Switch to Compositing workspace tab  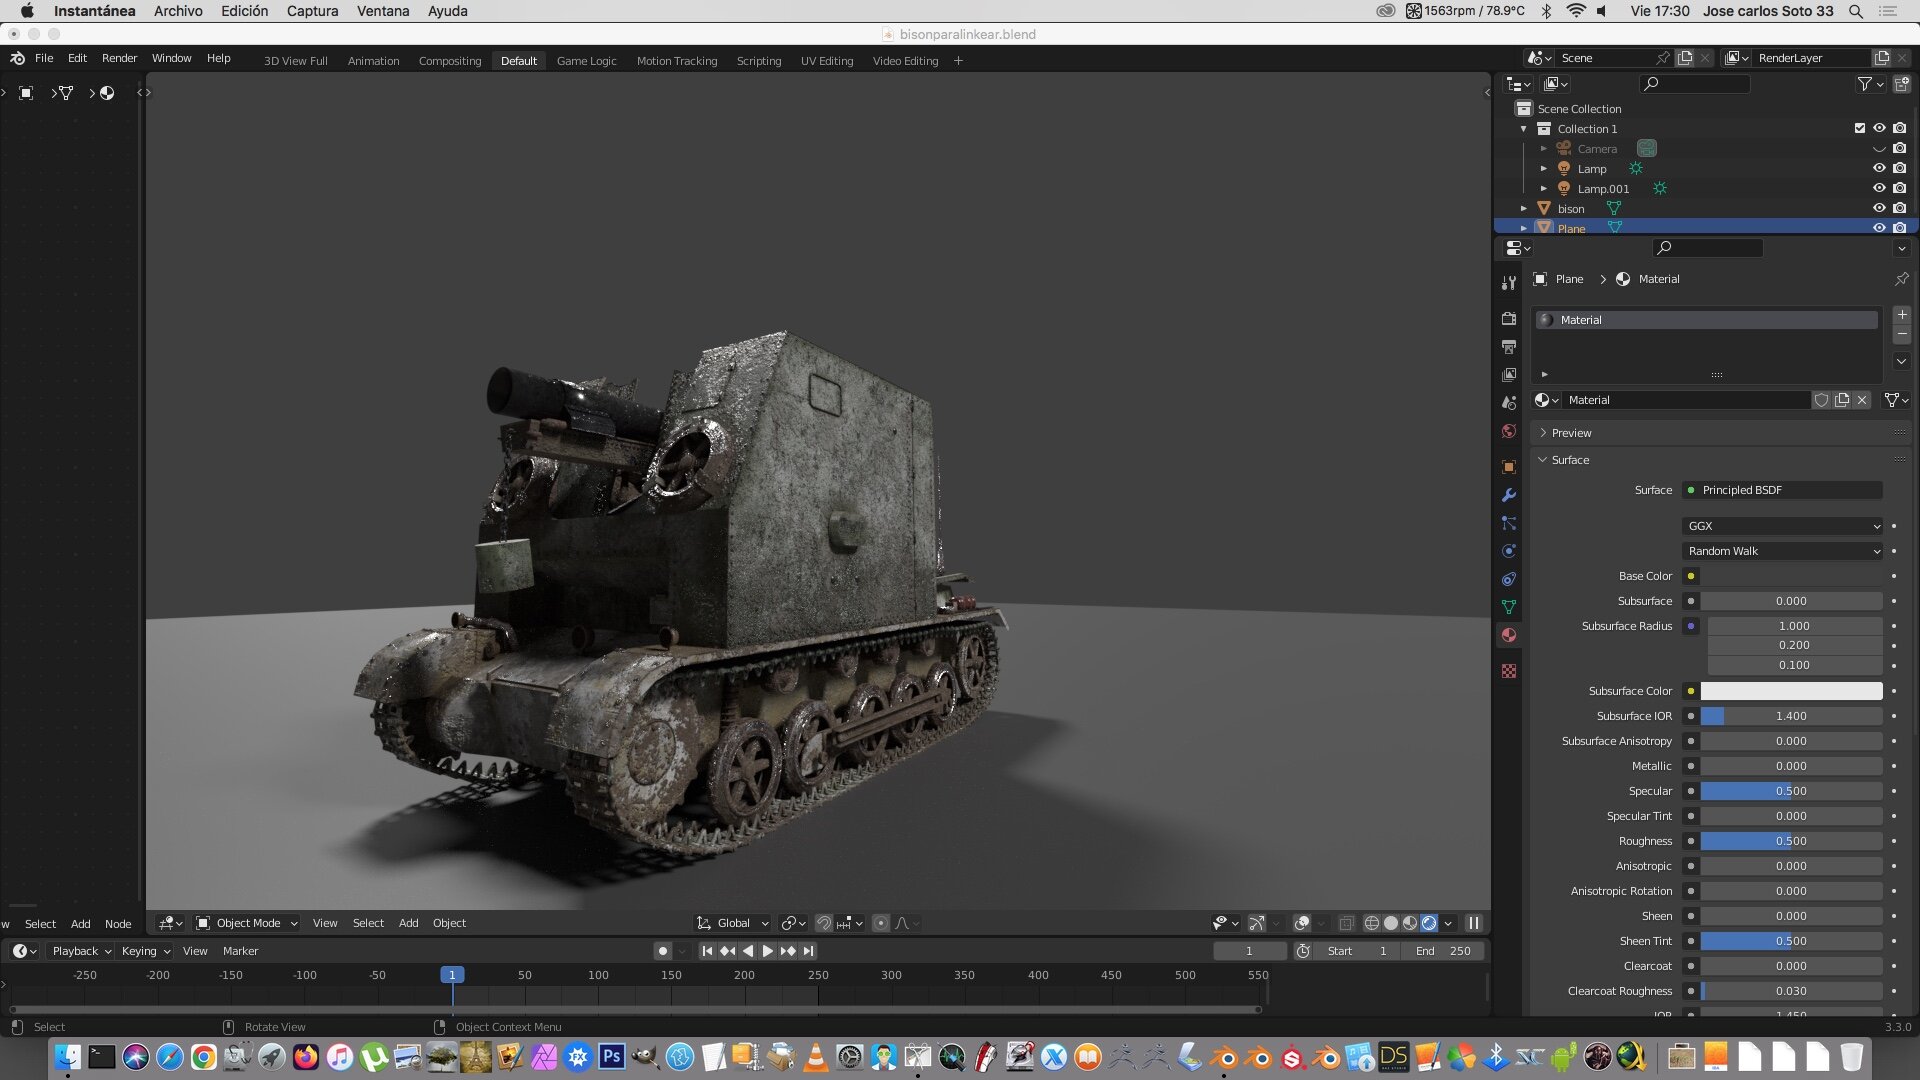point(450,61)
